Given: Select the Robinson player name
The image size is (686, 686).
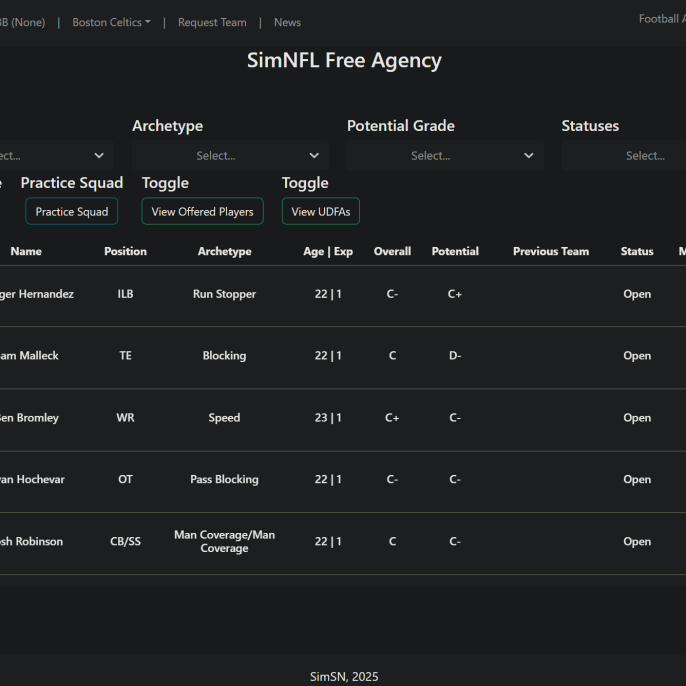Looking at the screenshot, I should (x=32, y=542).
